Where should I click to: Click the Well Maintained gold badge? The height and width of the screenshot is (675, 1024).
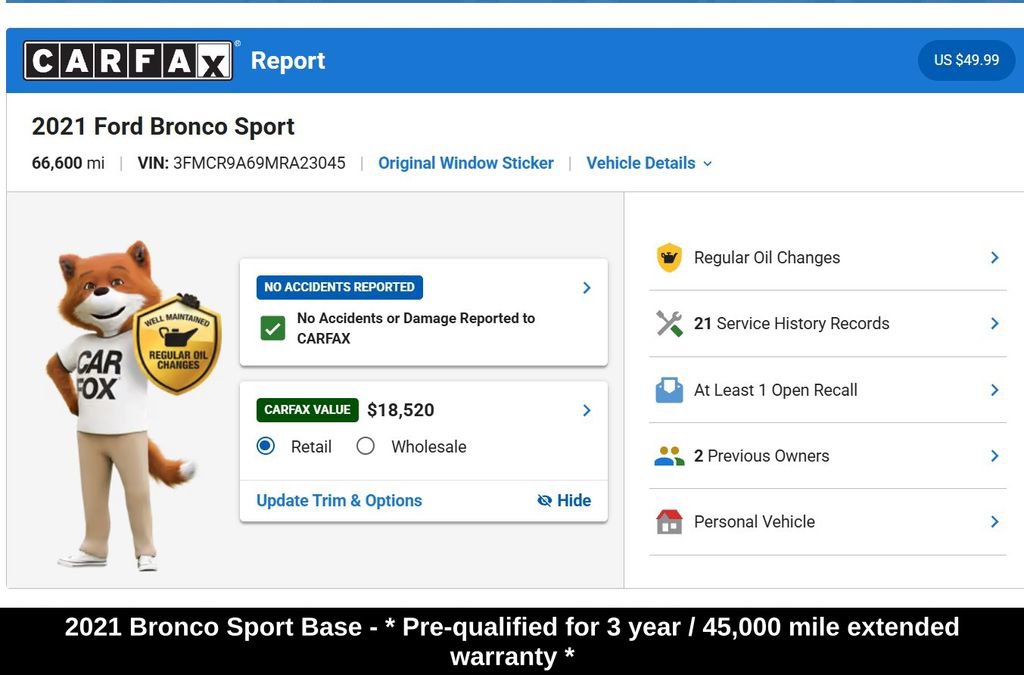(178, 344)
